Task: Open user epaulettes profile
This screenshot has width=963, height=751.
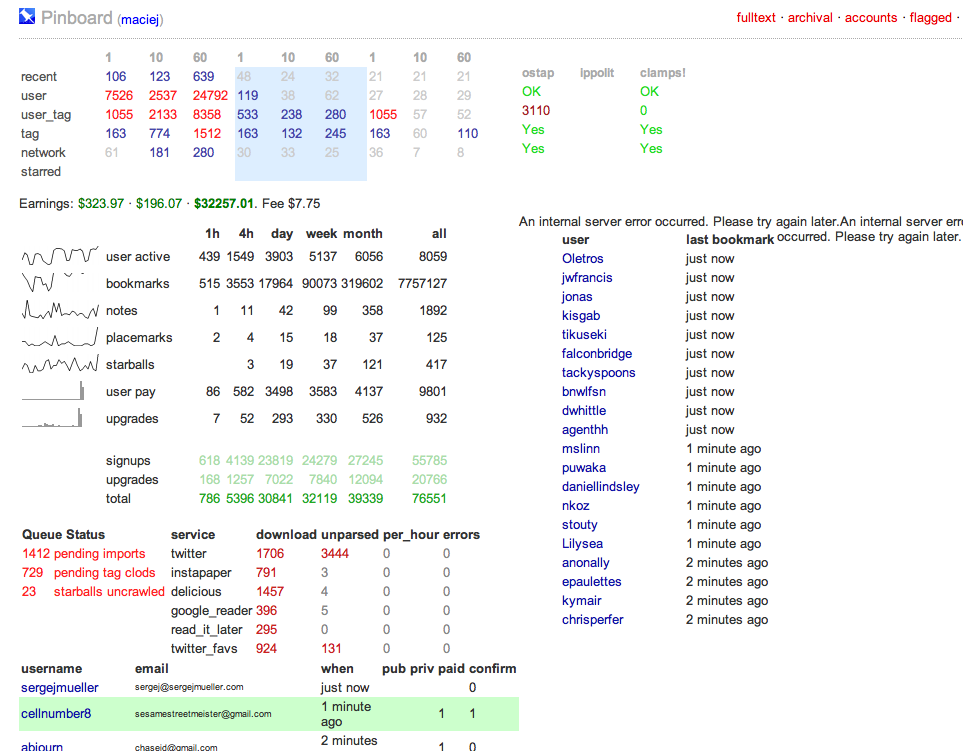Action: coord(591,582)
